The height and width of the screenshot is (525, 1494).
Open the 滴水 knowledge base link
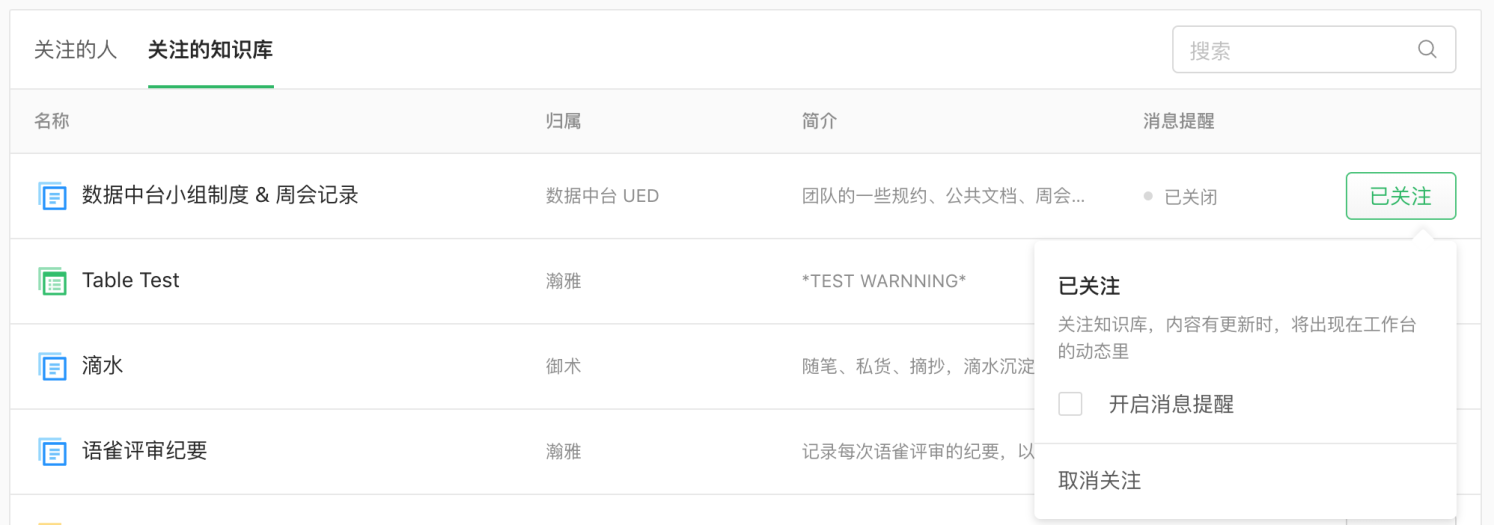[x=103, y=366]
